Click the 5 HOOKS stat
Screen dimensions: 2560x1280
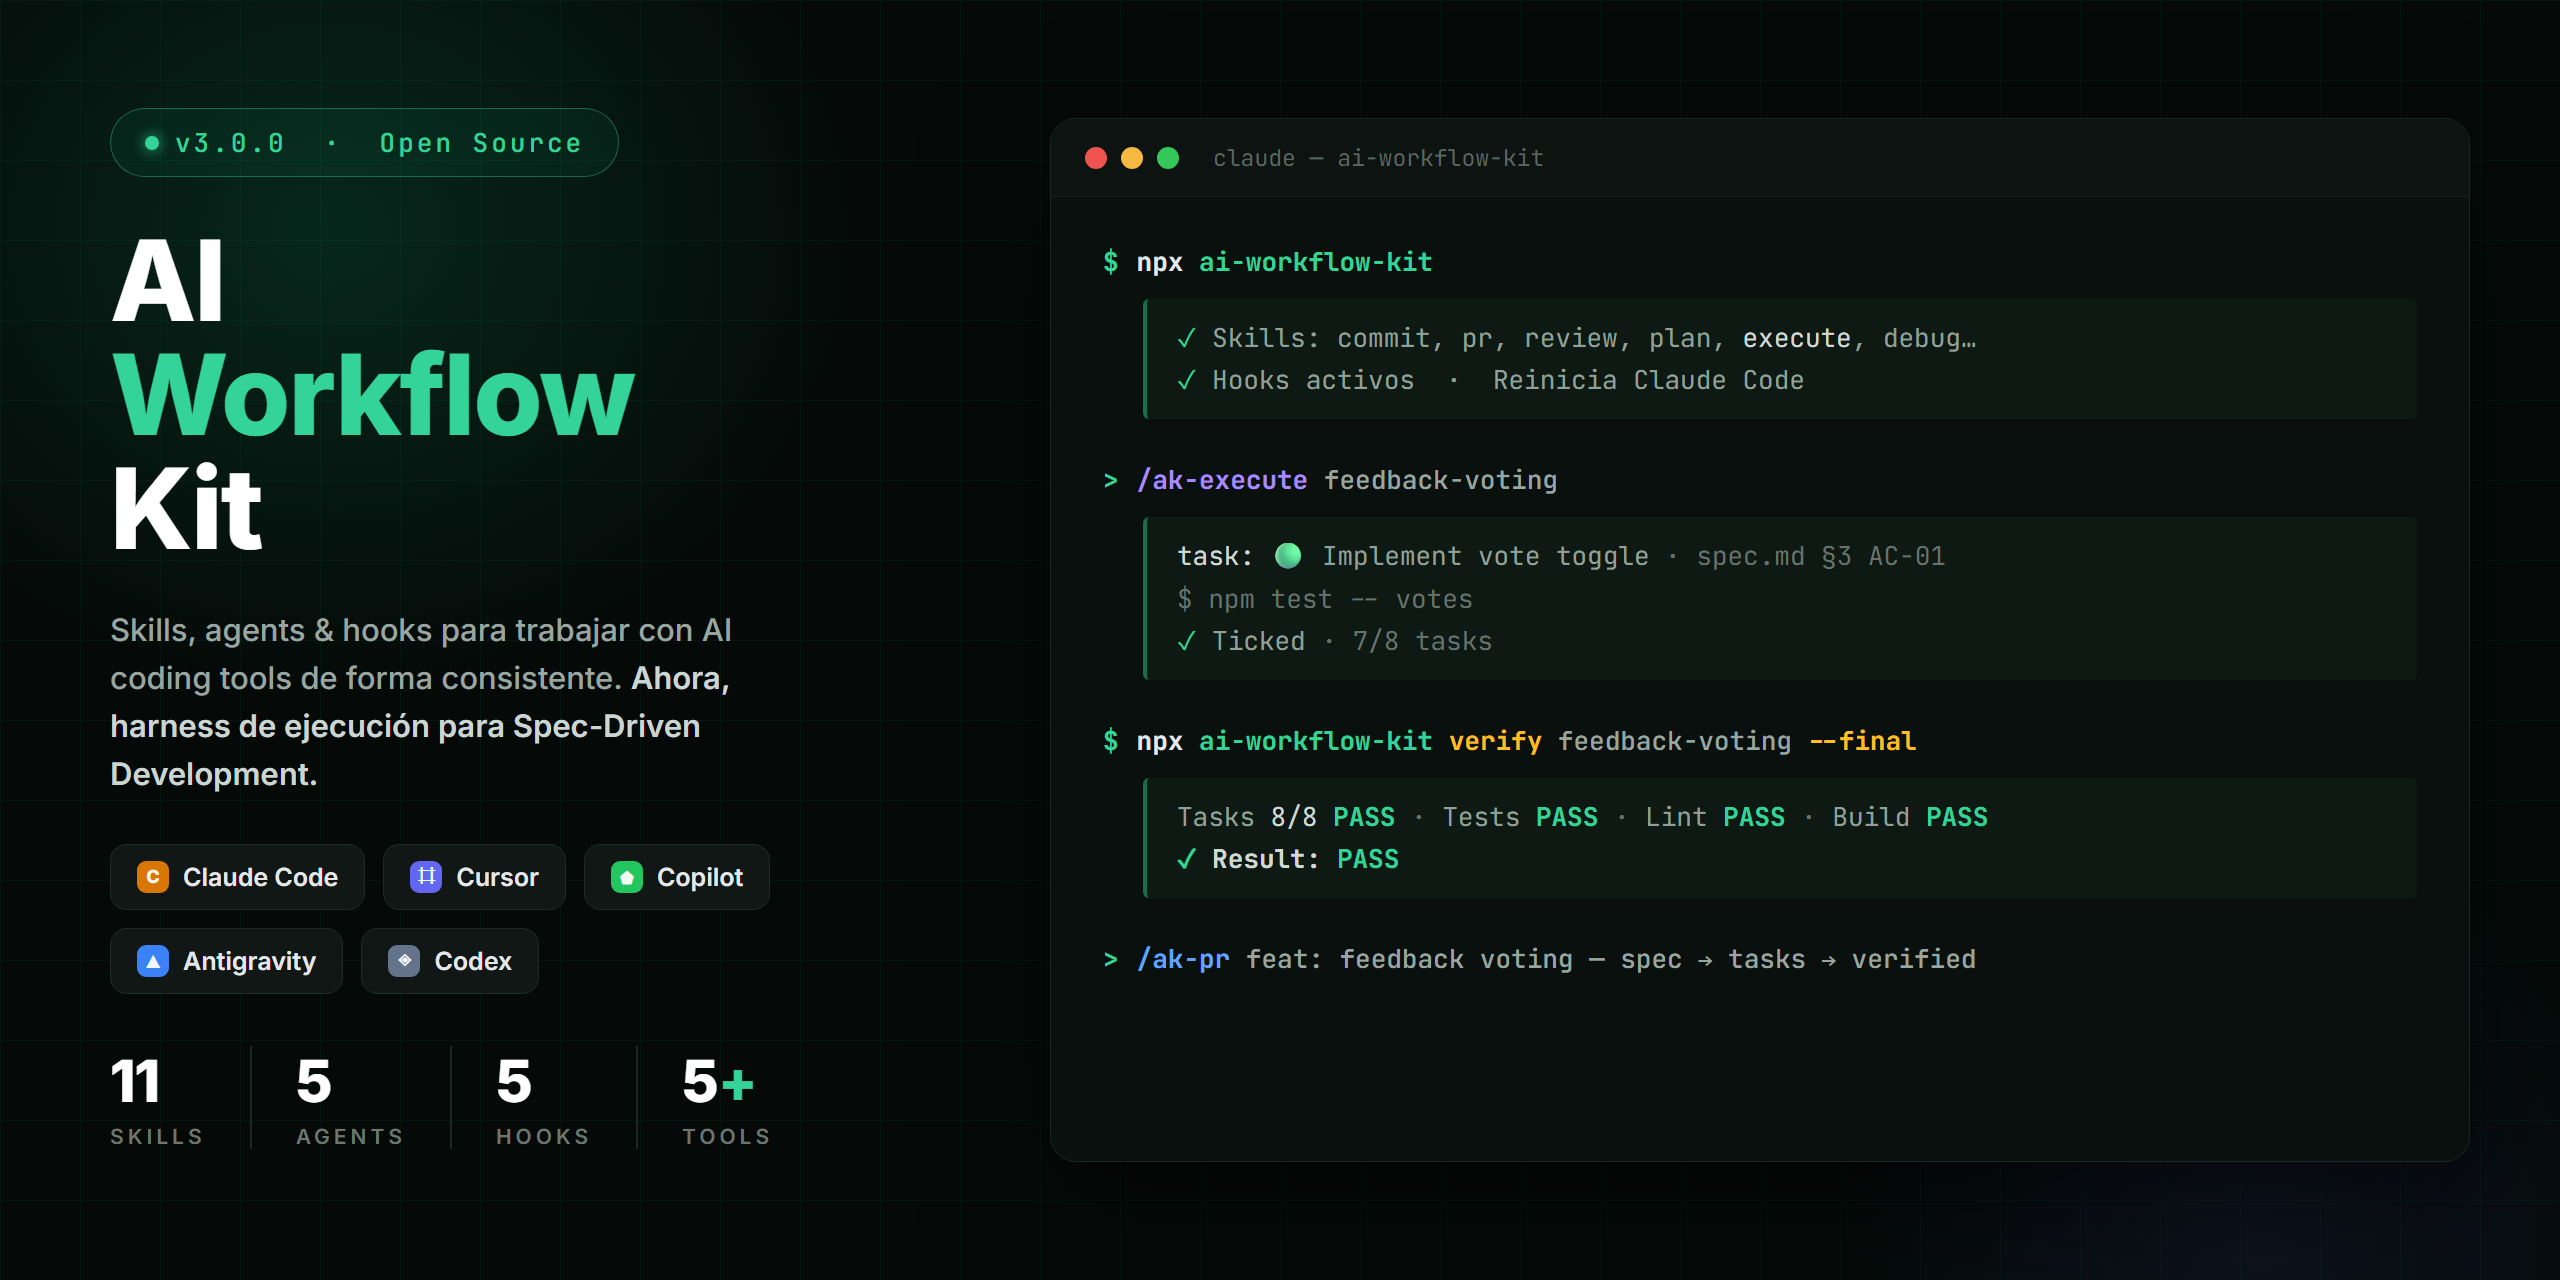click(543, 1101)
